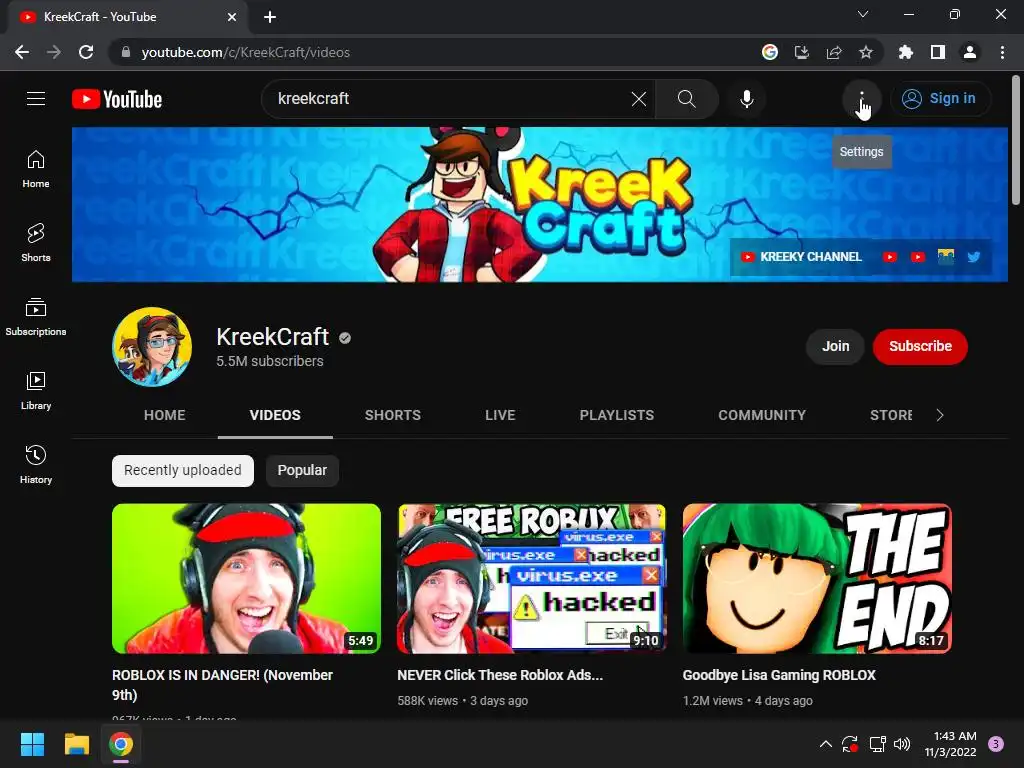Clear the search box with the X

[x=639, y=99]
